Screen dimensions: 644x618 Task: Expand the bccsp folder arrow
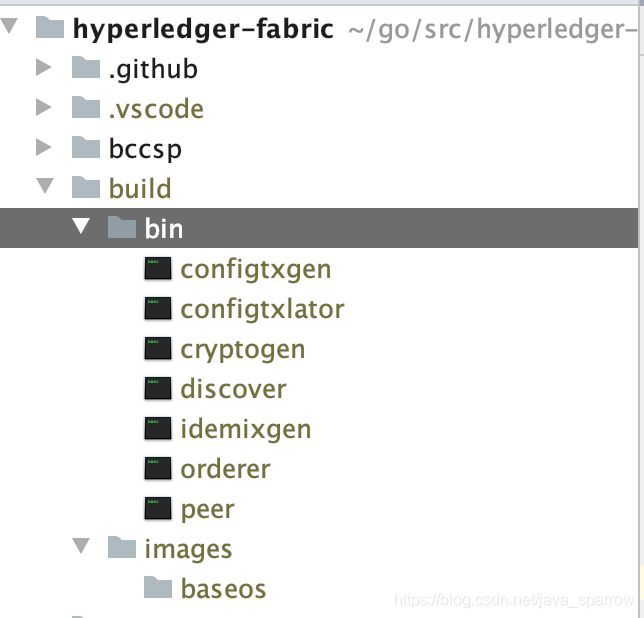44,147
